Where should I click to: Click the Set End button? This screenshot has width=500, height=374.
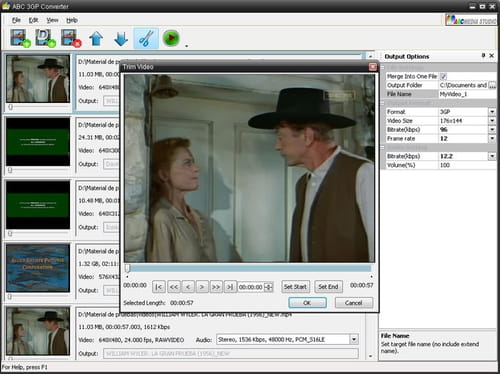click(328, 287)
